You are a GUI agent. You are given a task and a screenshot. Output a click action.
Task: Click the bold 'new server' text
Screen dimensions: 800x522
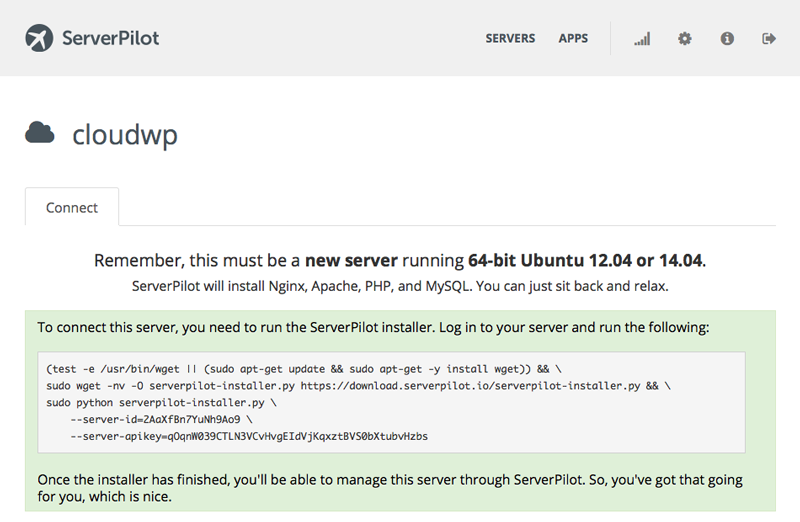point(351,260)
